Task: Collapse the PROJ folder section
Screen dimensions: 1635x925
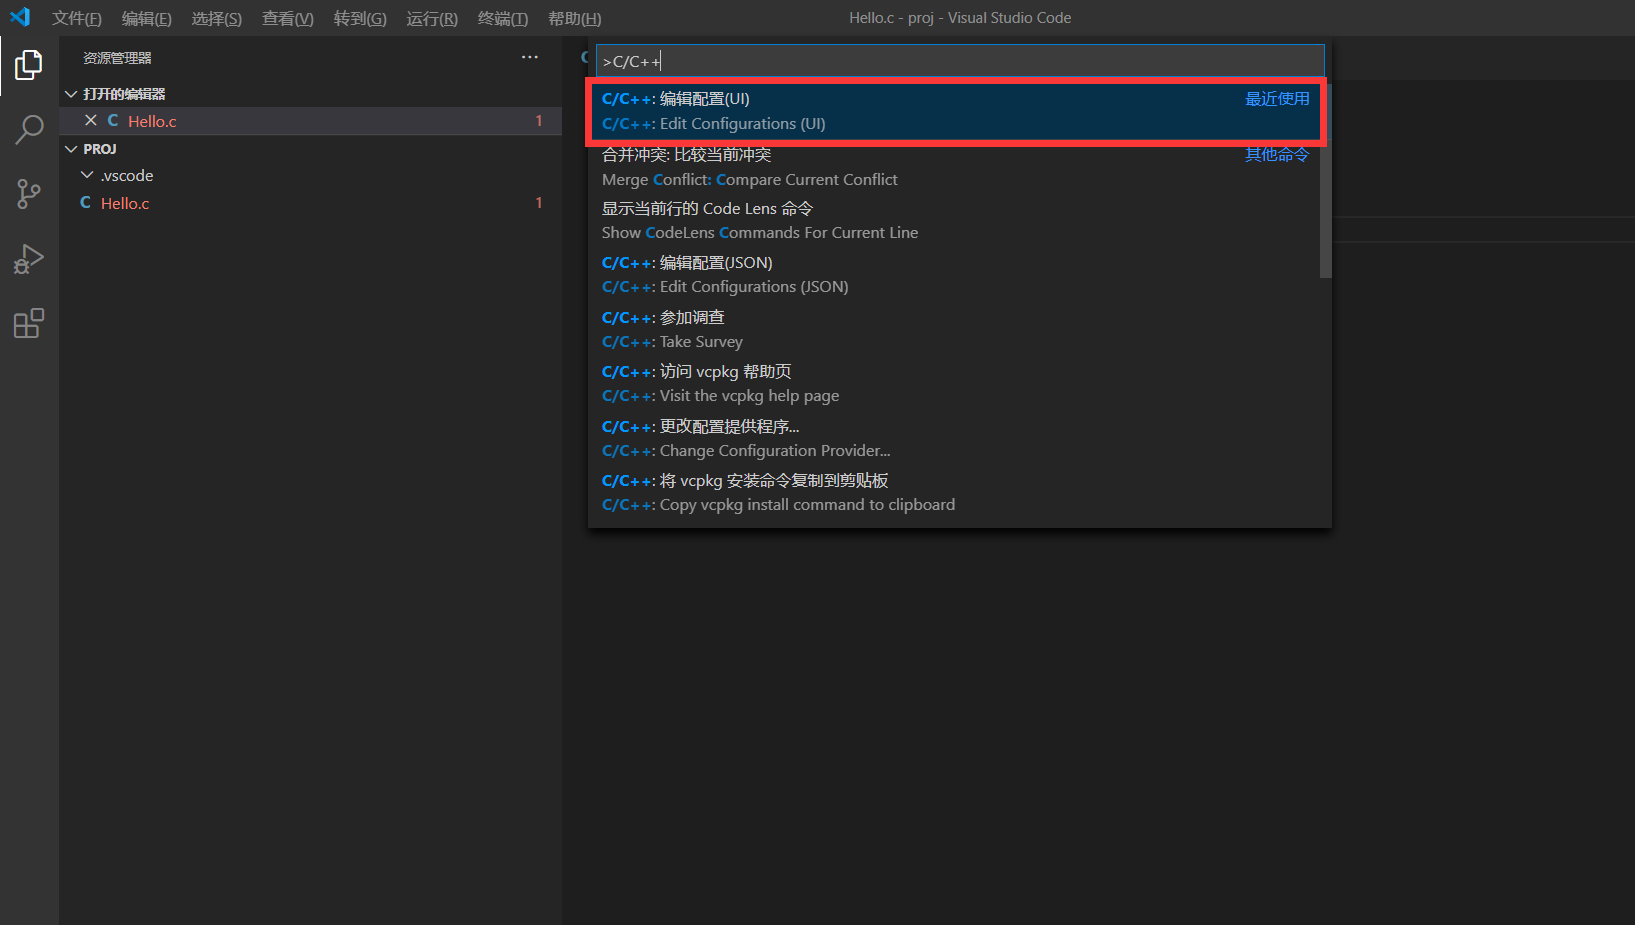Action: click(71, 149)
